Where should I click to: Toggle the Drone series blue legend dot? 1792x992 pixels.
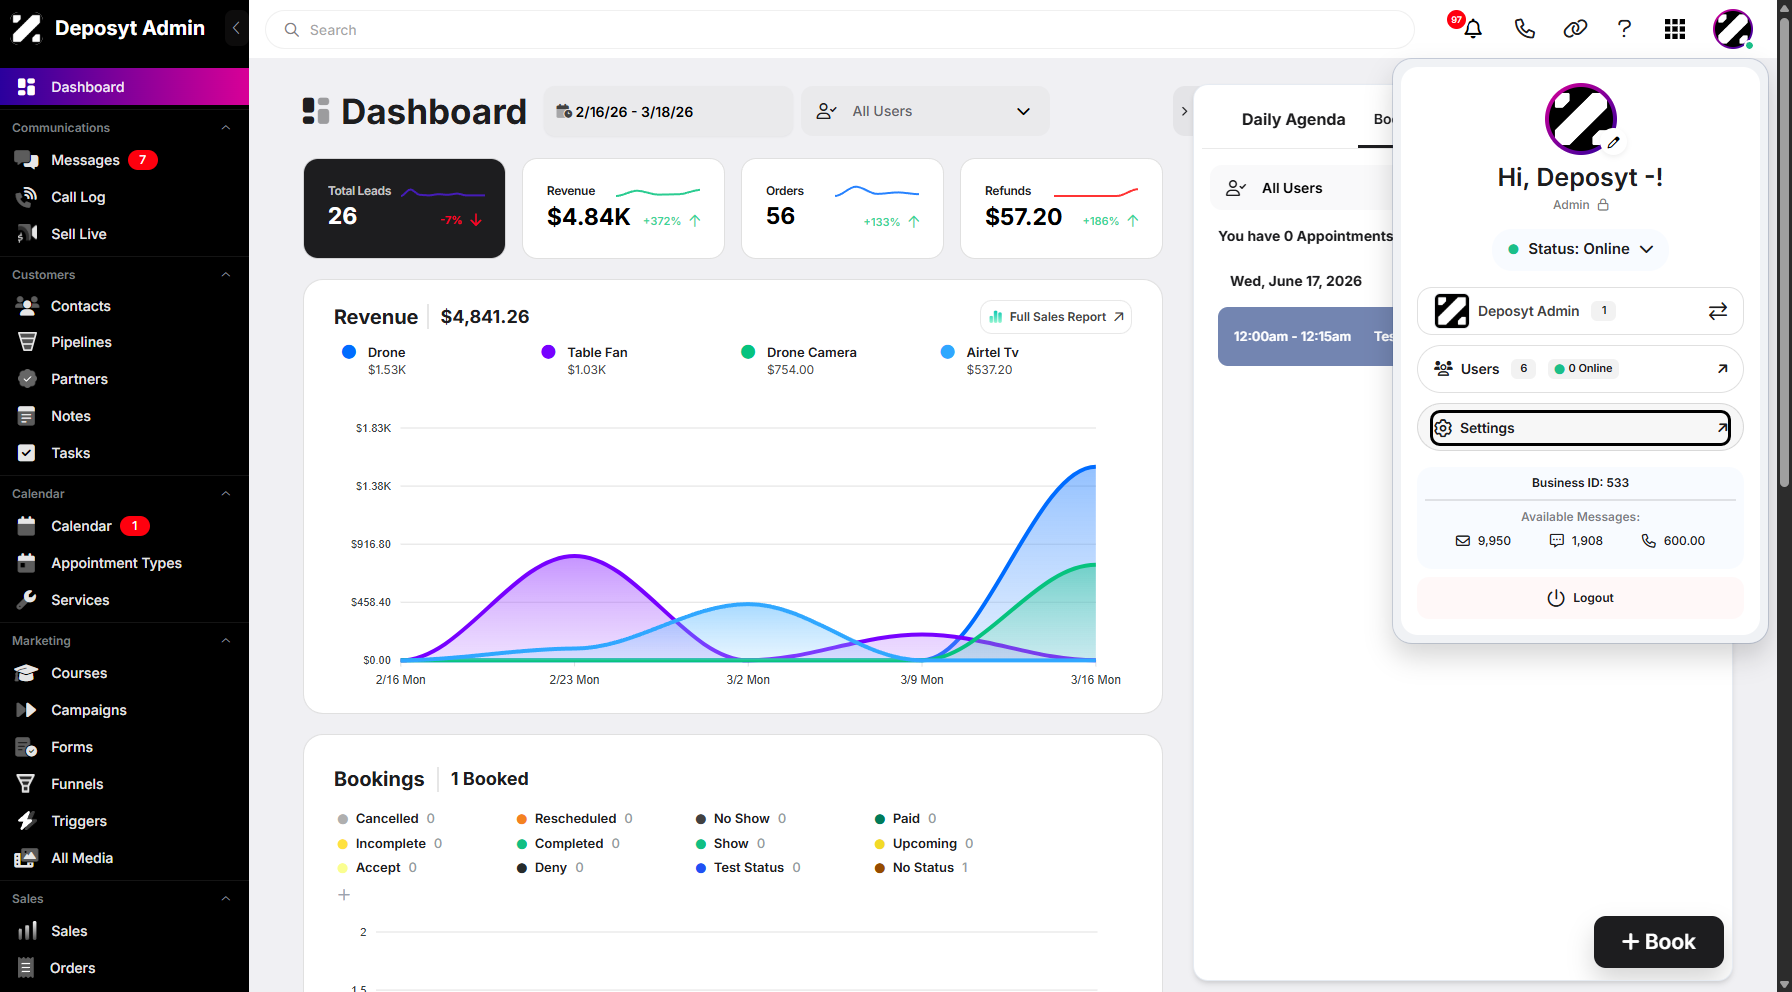point(349,352)
